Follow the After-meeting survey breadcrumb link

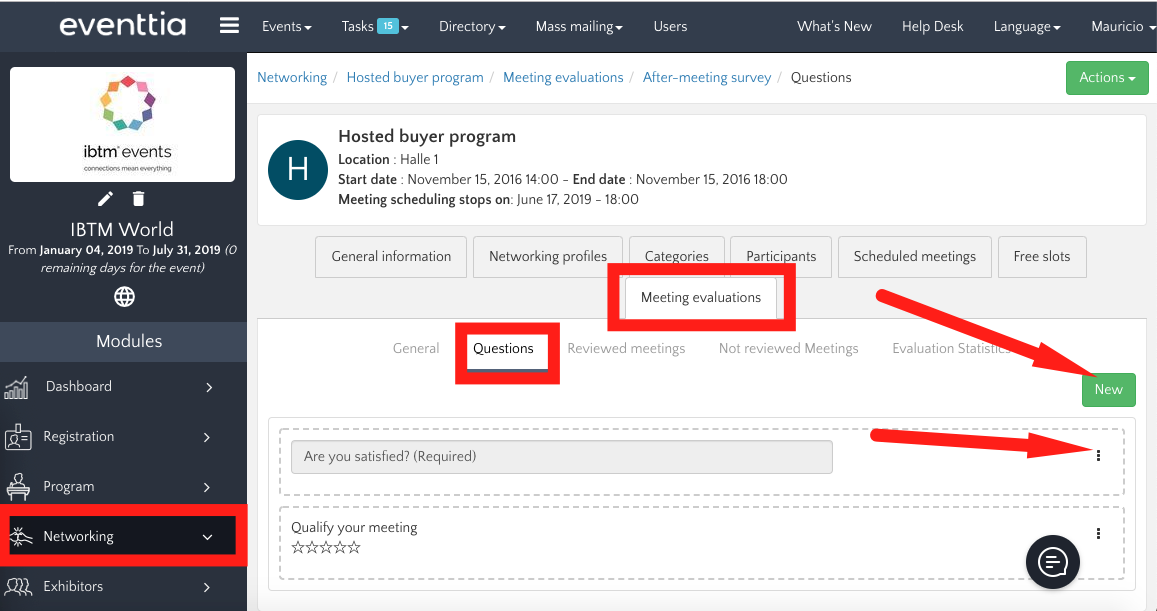707,78
